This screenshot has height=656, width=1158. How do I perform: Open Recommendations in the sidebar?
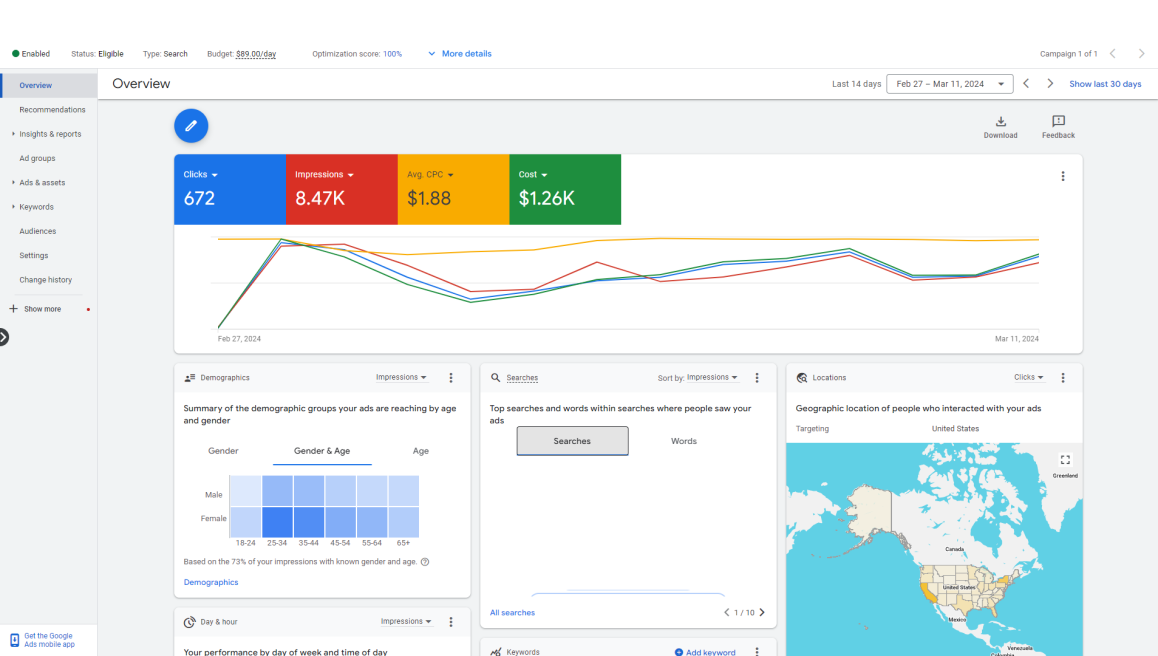(x=52, y=109)
